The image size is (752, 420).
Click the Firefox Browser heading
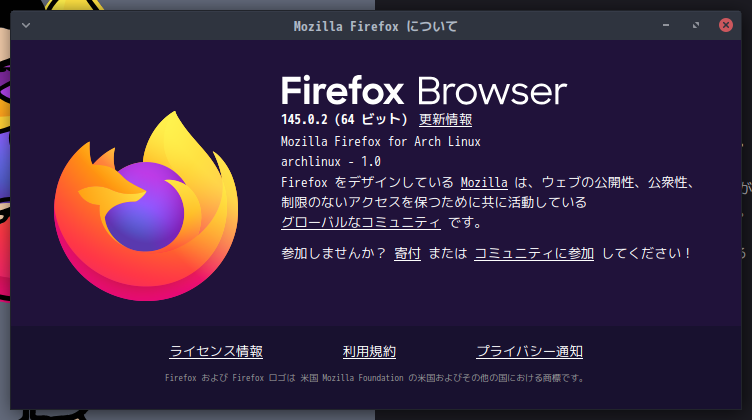pos(424,91)
